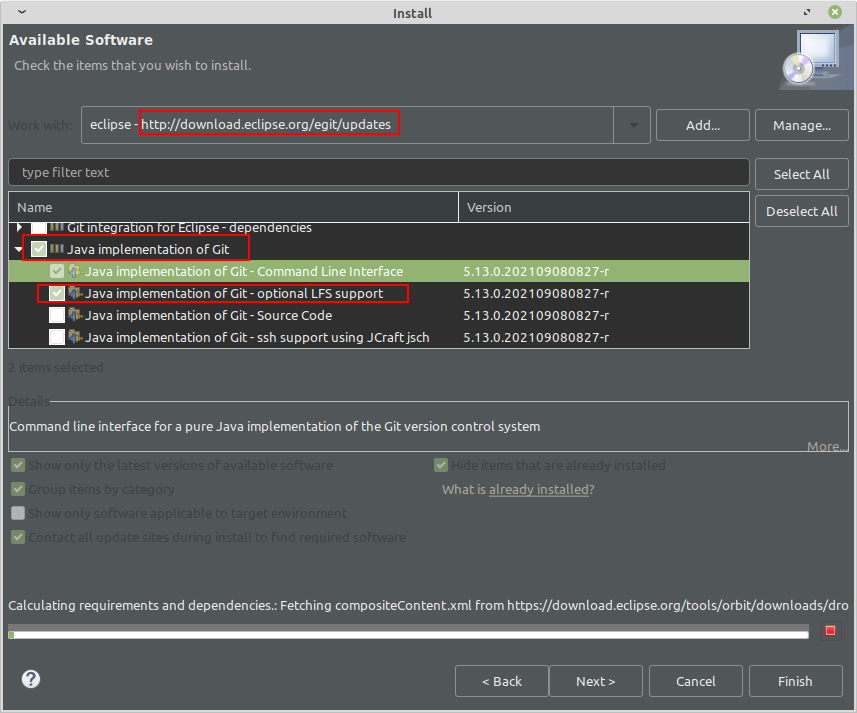The image size is (857, 713).
Task: Sort by the Name column header
Action: click(x=233, y=208)
